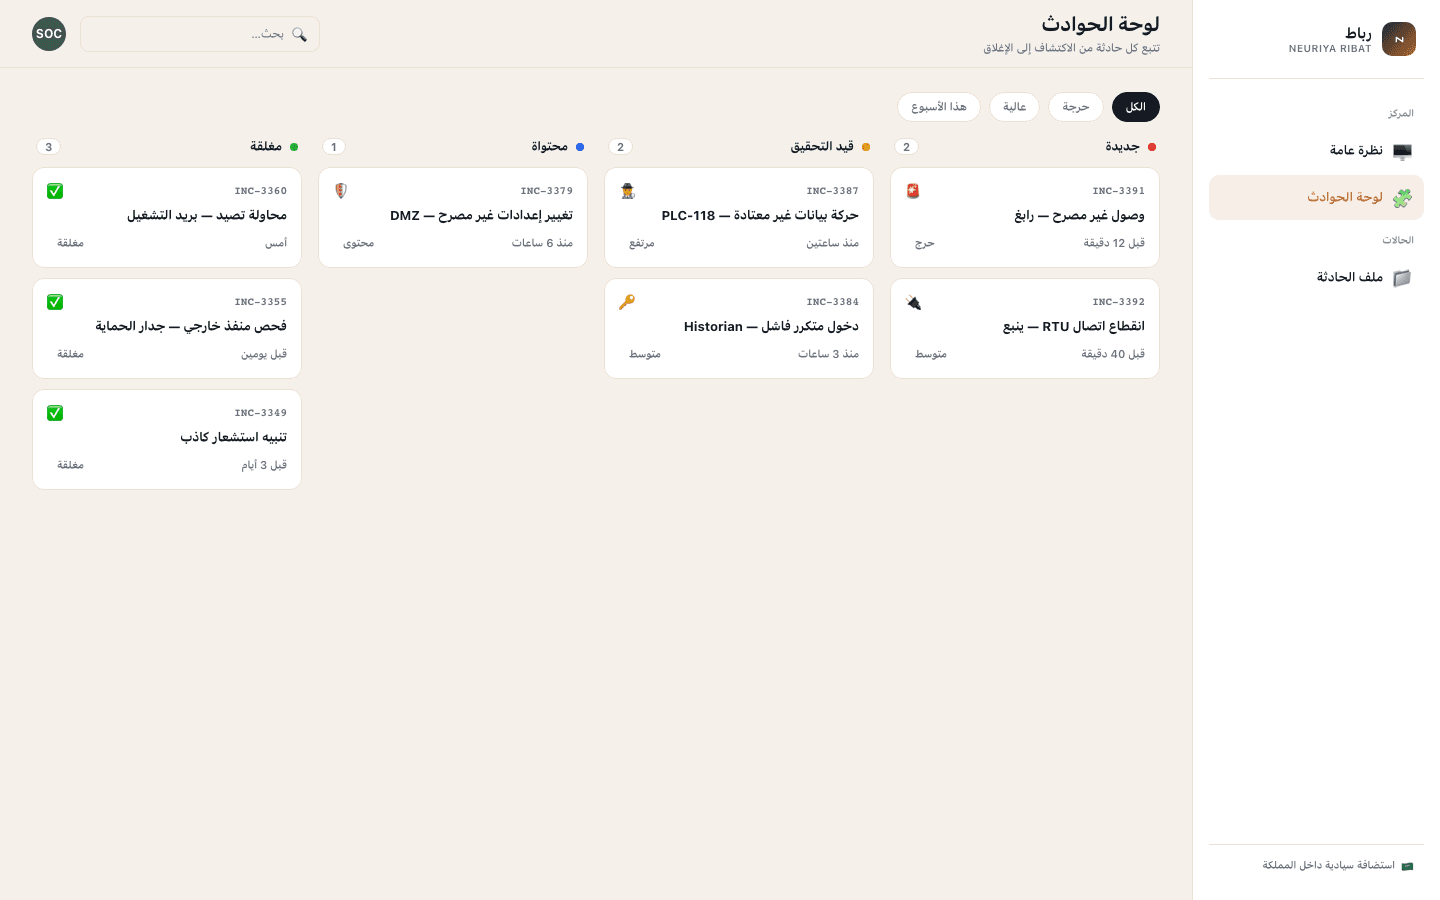Click the count badge of مغلقة column

click(x=48, y=147)
